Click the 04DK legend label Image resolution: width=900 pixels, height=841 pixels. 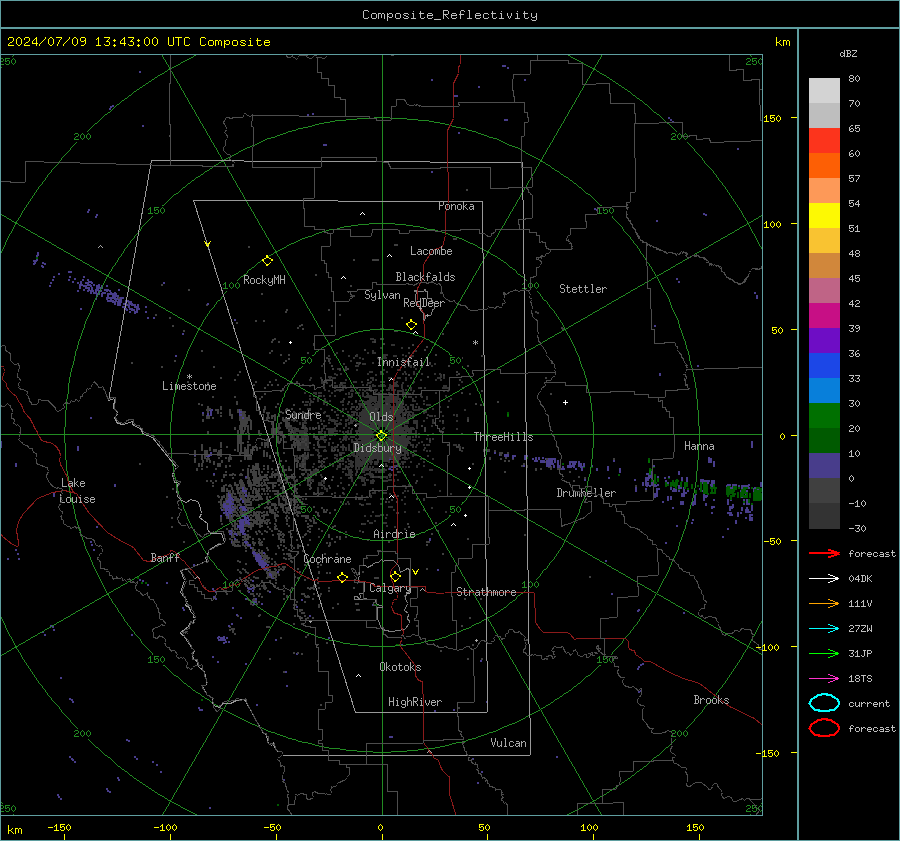[x=860, y=579]
